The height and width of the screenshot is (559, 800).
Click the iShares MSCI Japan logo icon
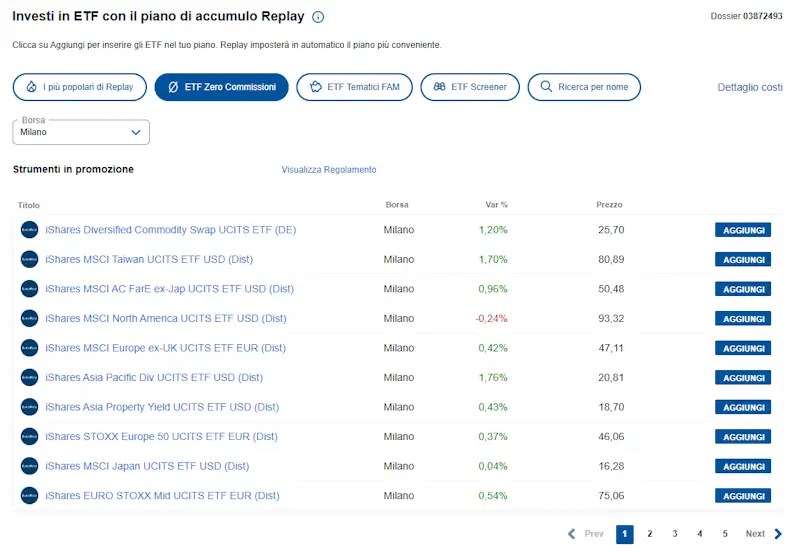point(29,466)
